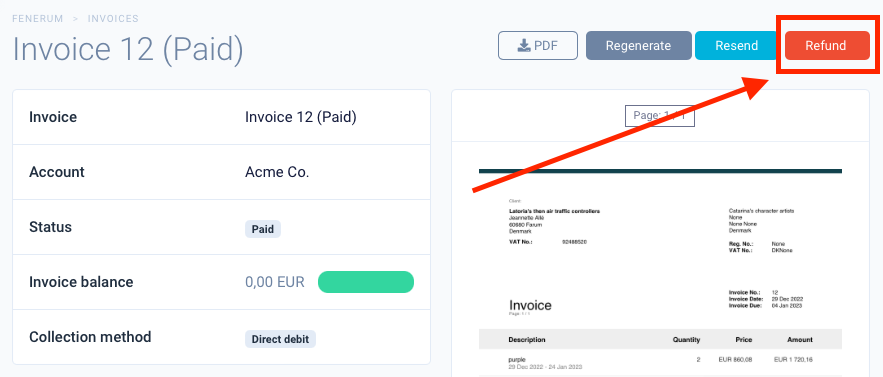The height and width of the screenshot is (377, 883).
Task: Click the 0,00 EUR balance amount
Action: 275,282
